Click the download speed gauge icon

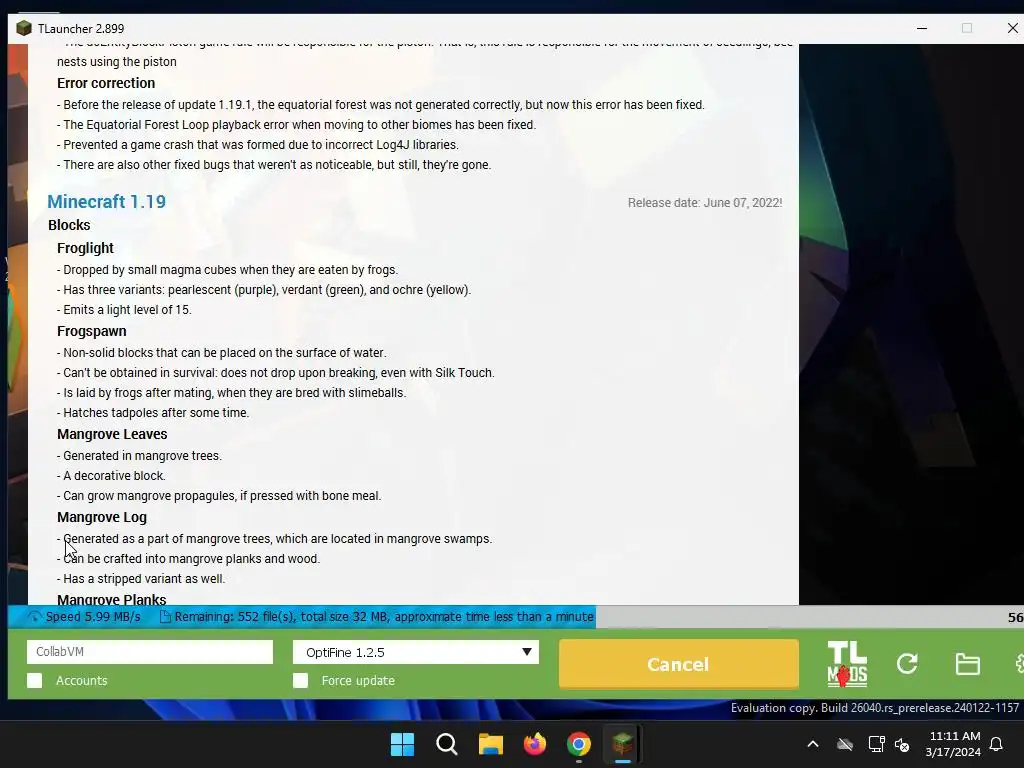35,616
